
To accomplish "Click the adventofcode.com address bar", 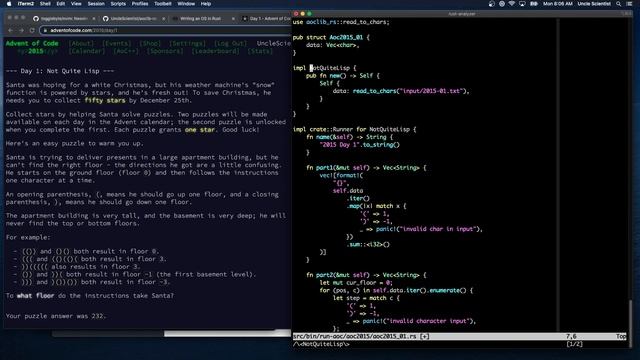I will [165, 30].
